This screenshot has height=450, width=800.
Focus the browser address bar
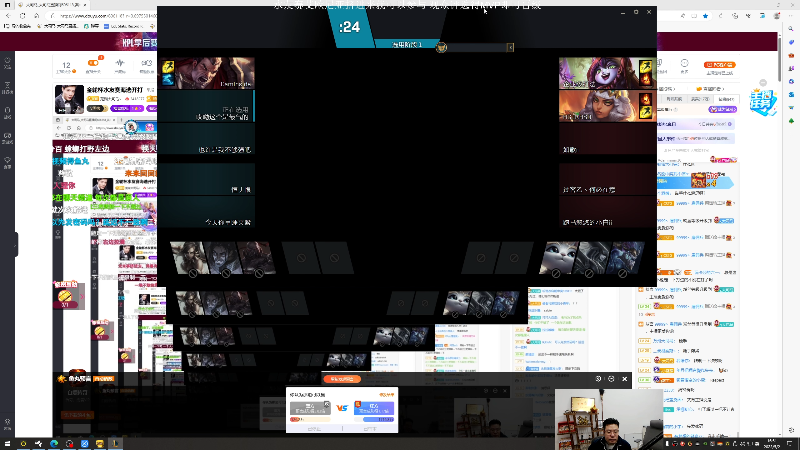point(102,16)
